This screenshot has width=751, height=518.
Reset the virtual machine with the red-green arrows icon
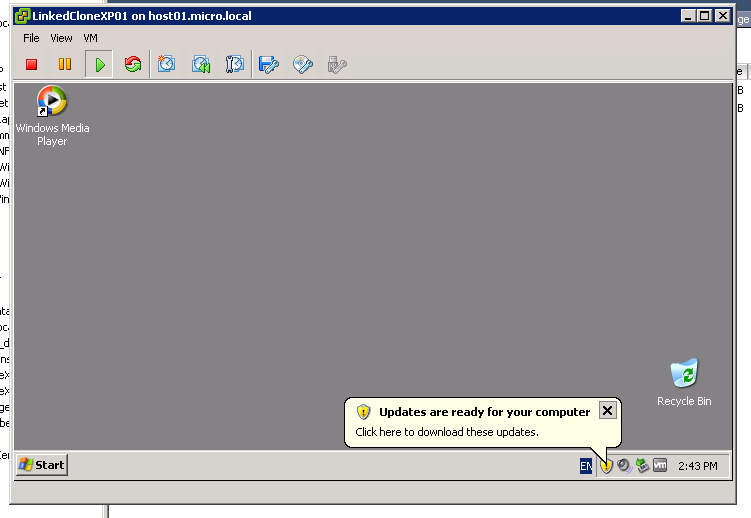pos(133,64)
